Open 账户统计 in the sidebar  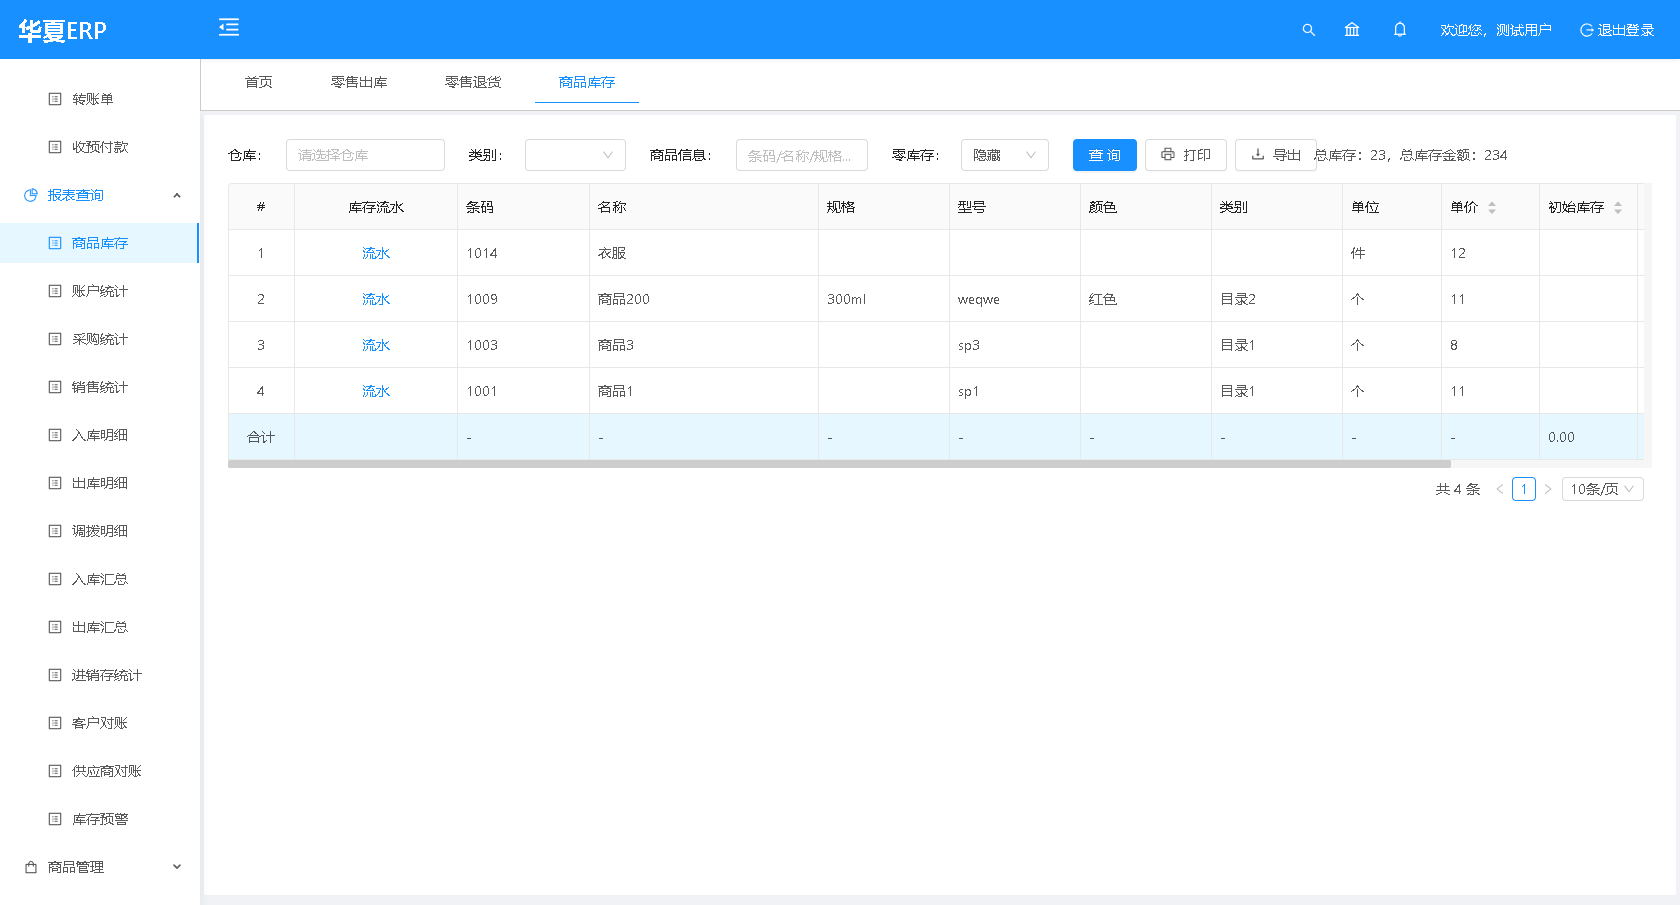coord(100,291)
